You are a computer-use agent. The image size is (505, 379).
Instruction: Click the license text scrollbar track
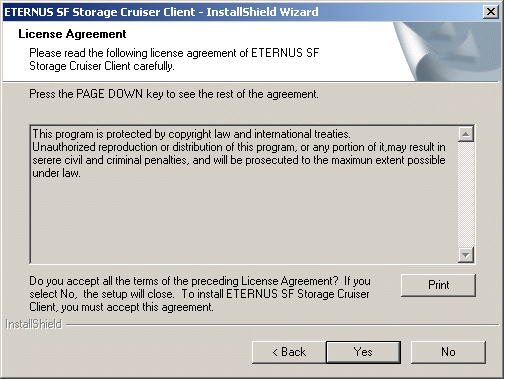(x=466, y=195)
